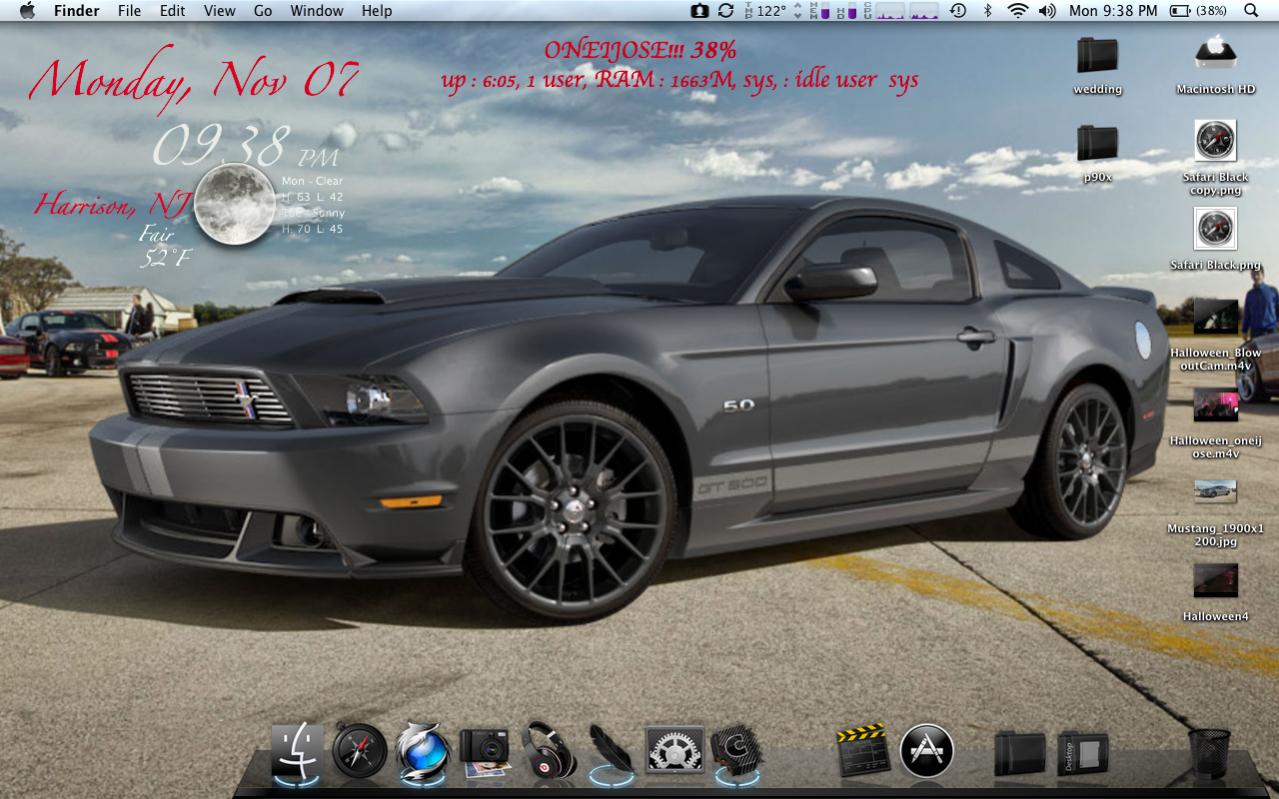Open the chip-shaped app in Dock
Viewport: 1279px width, 799px height.
pos(737,750)
